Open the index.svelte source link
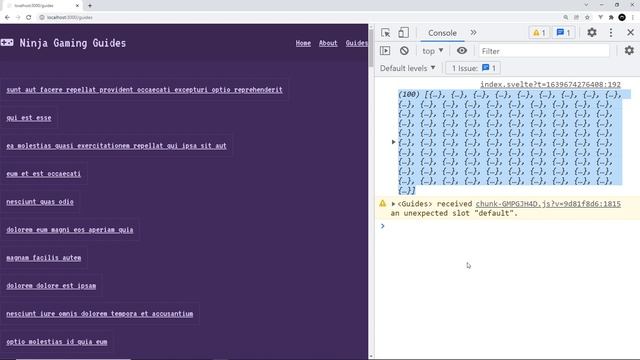The height and width of the screenshot is (360, 640). coord(550,84)
